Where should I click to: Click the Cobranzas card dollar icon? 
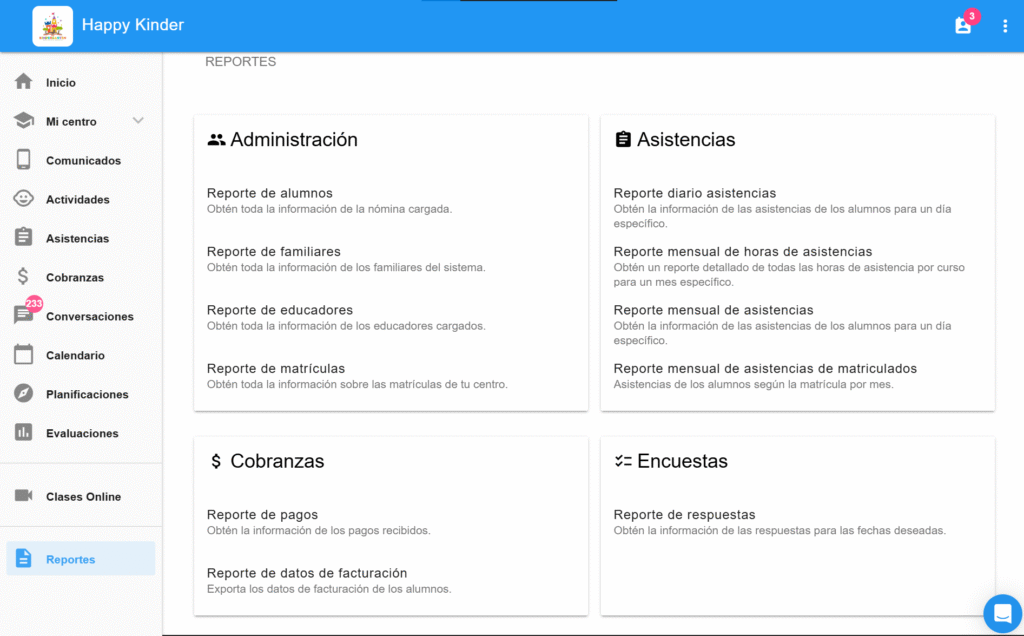point(216,461)
